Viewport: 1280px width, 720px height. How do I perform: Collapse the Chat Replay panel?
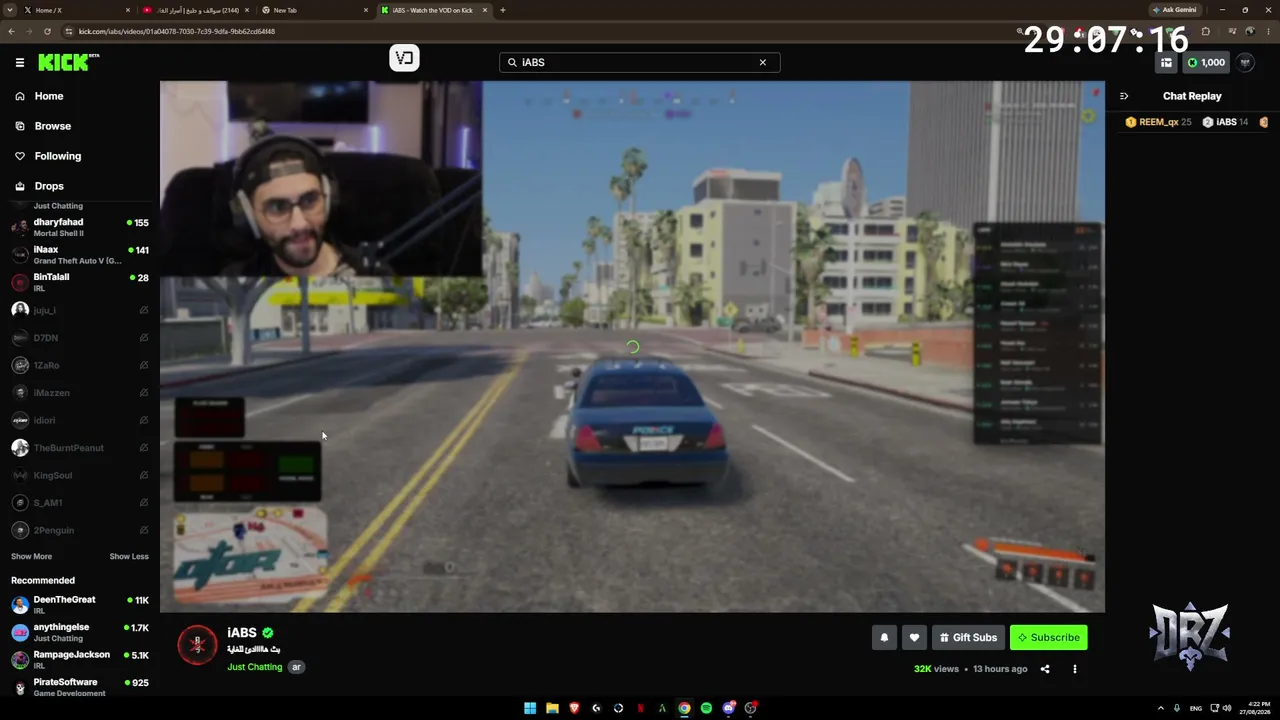1124,96
